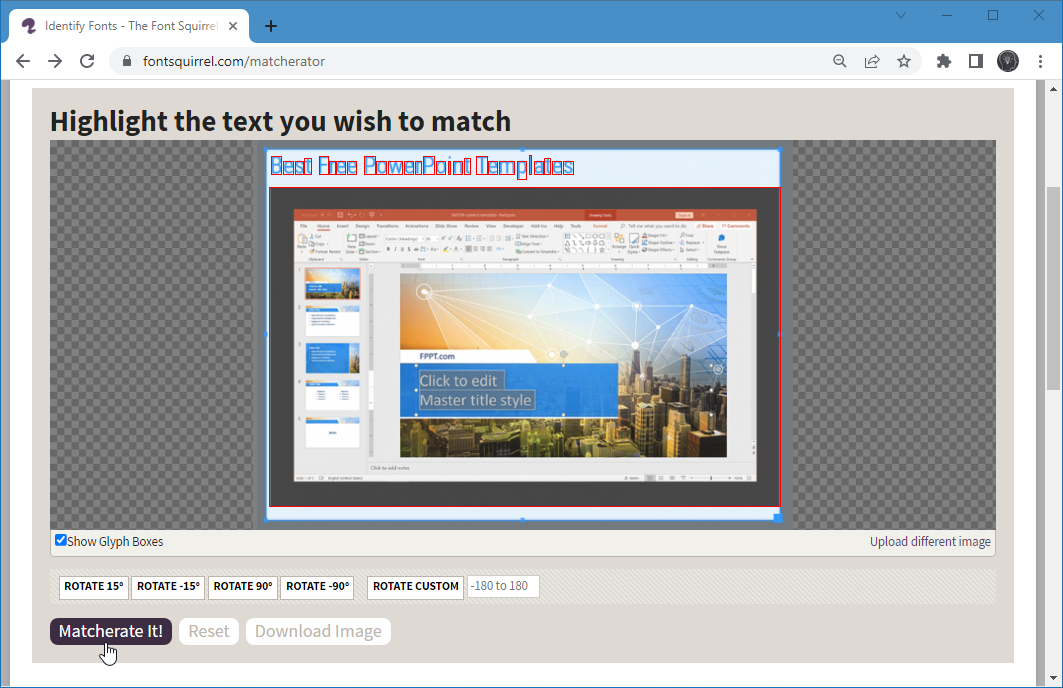Viewport: 1063px width, 688px height.
Task: Go back to the previous page
Action: click(23, 61)
